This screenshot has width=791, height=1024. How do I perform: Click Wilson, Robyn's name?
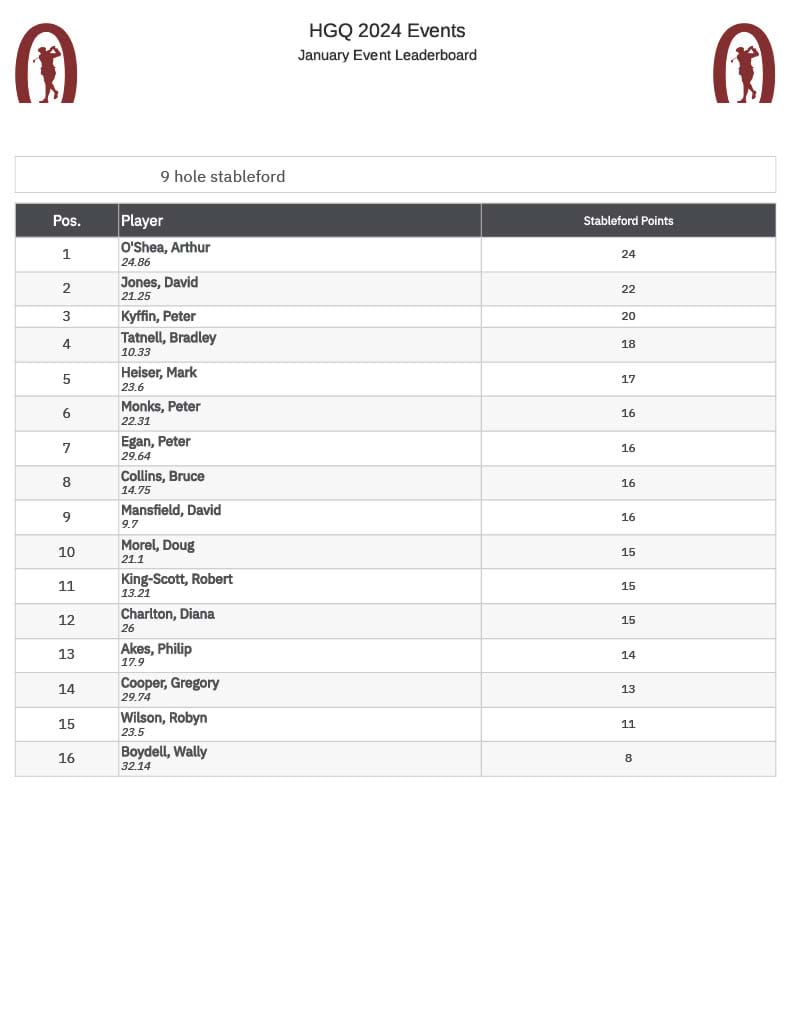pyautogui.click(x=164, y=718)
